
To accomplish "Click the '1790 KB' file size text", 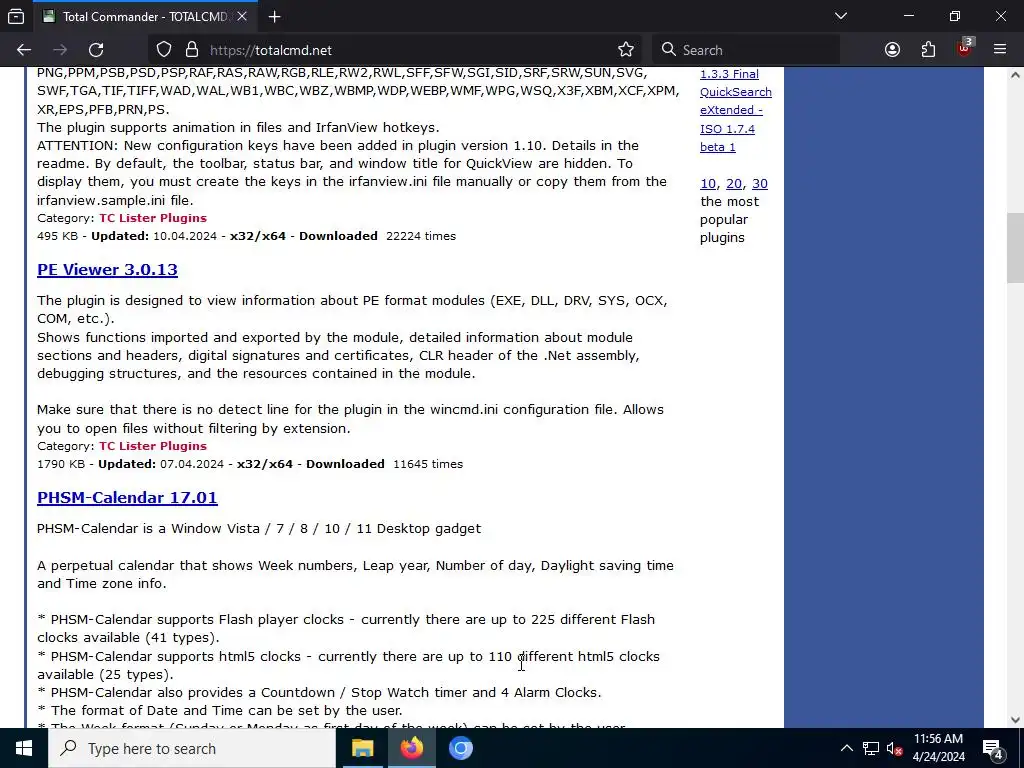I will [x=61, y=464].
